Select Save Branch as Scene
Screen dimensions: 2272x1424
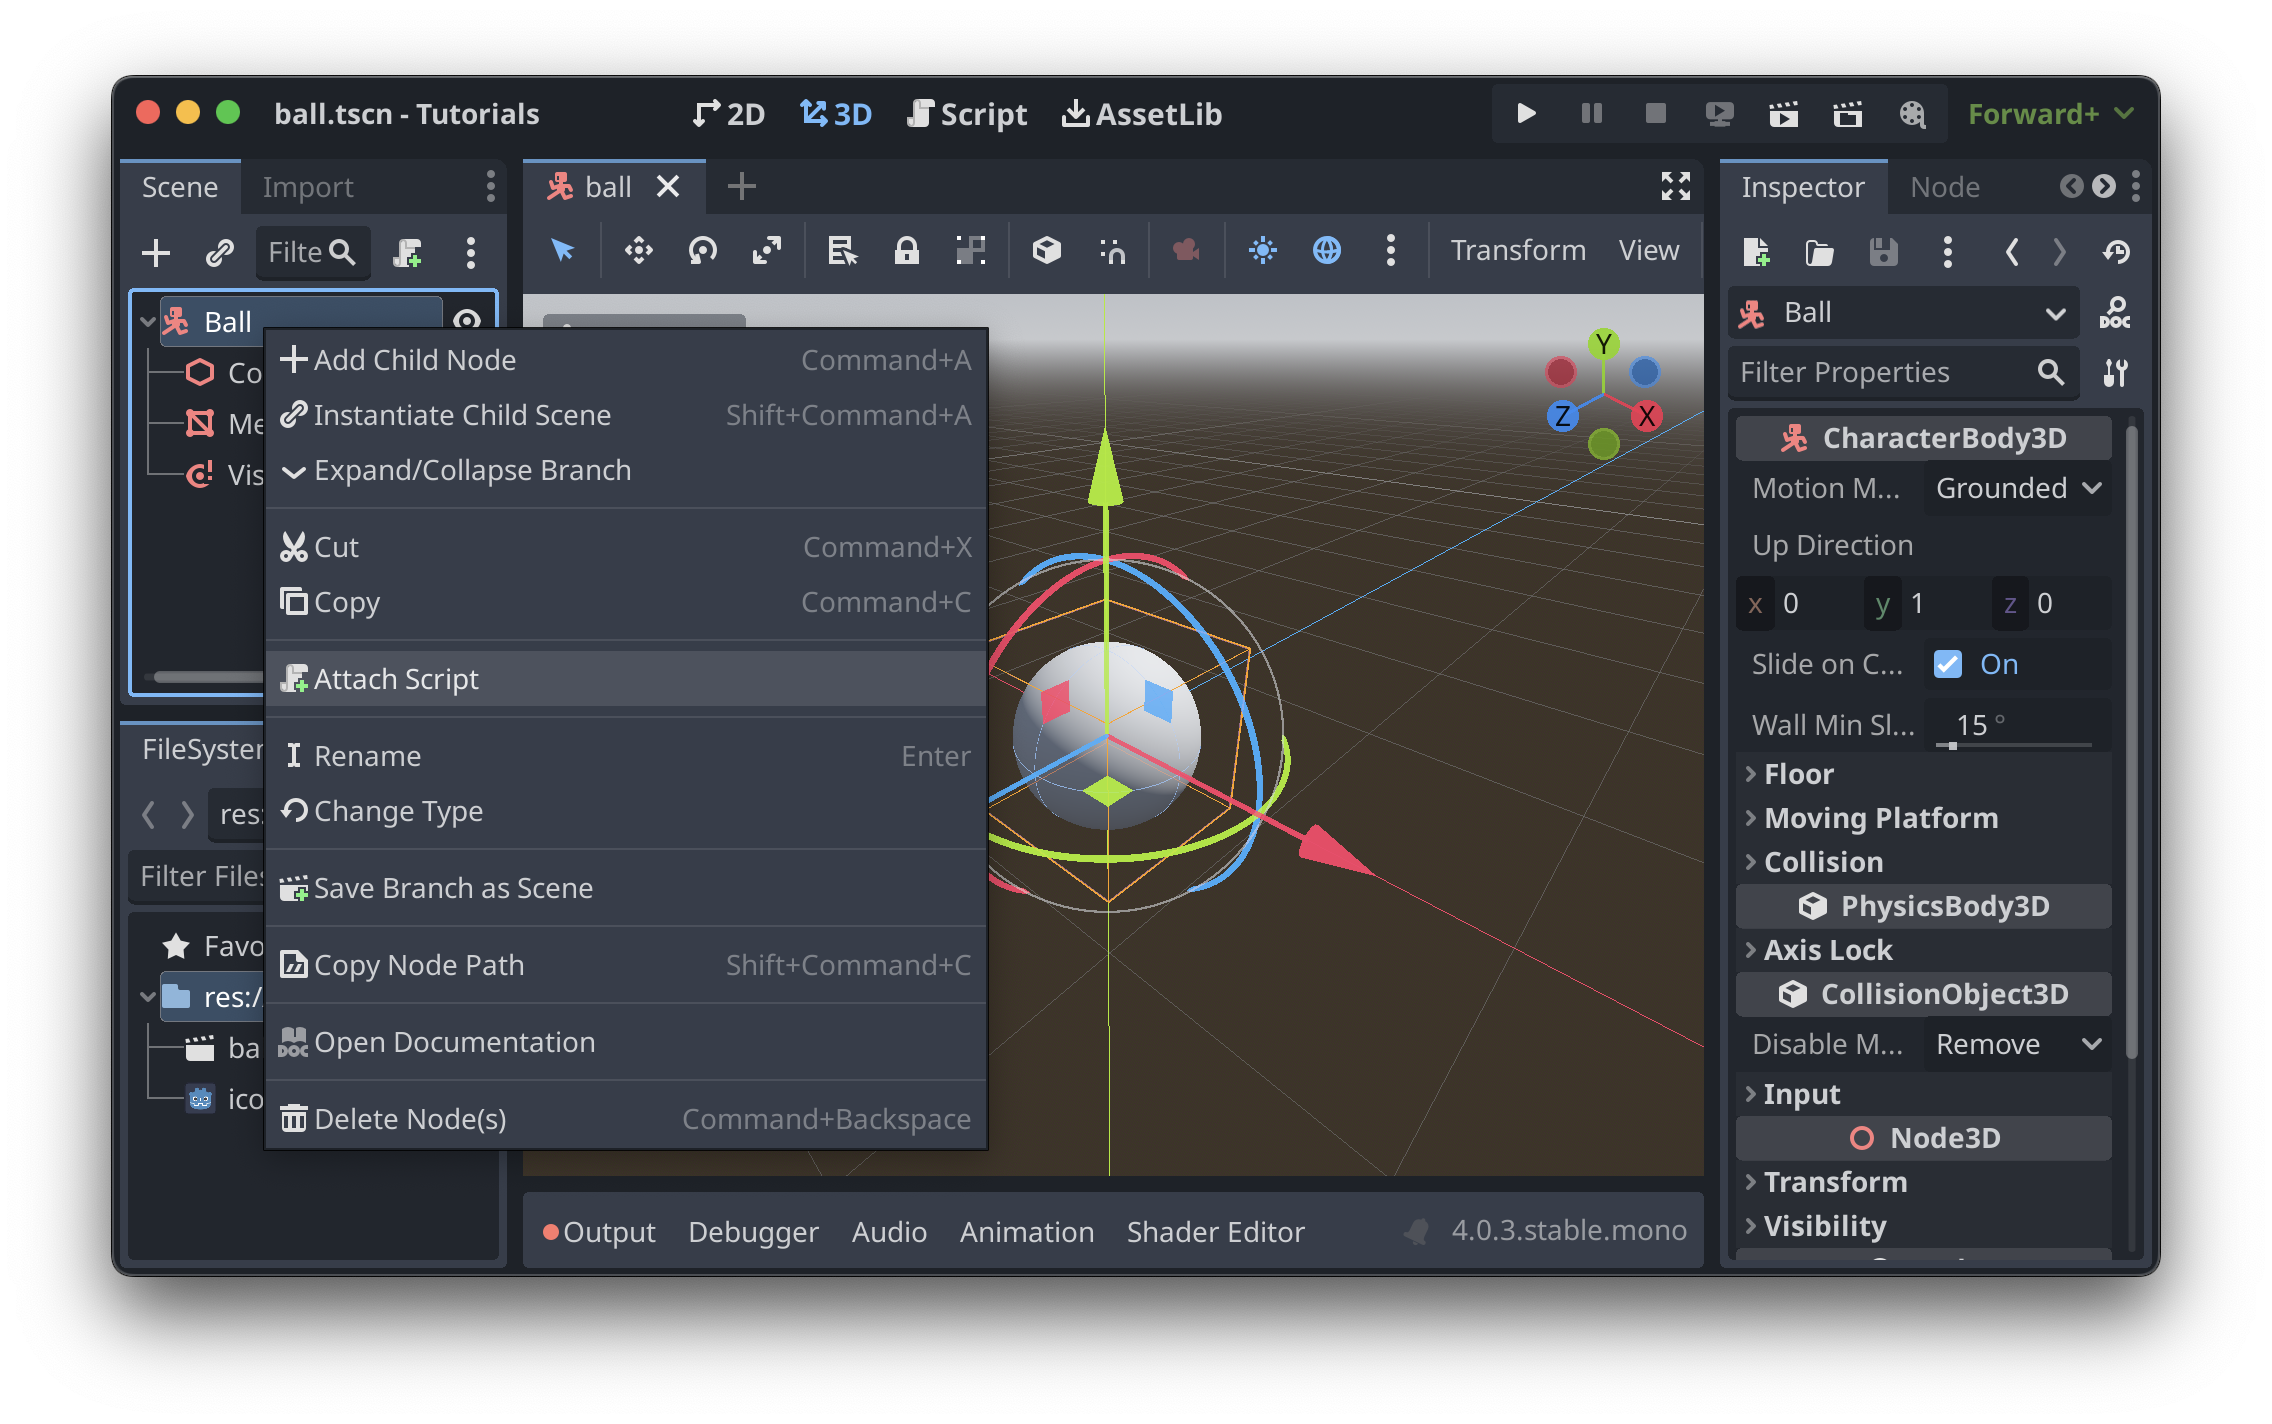pyautogui.click(x=453, y=887)
